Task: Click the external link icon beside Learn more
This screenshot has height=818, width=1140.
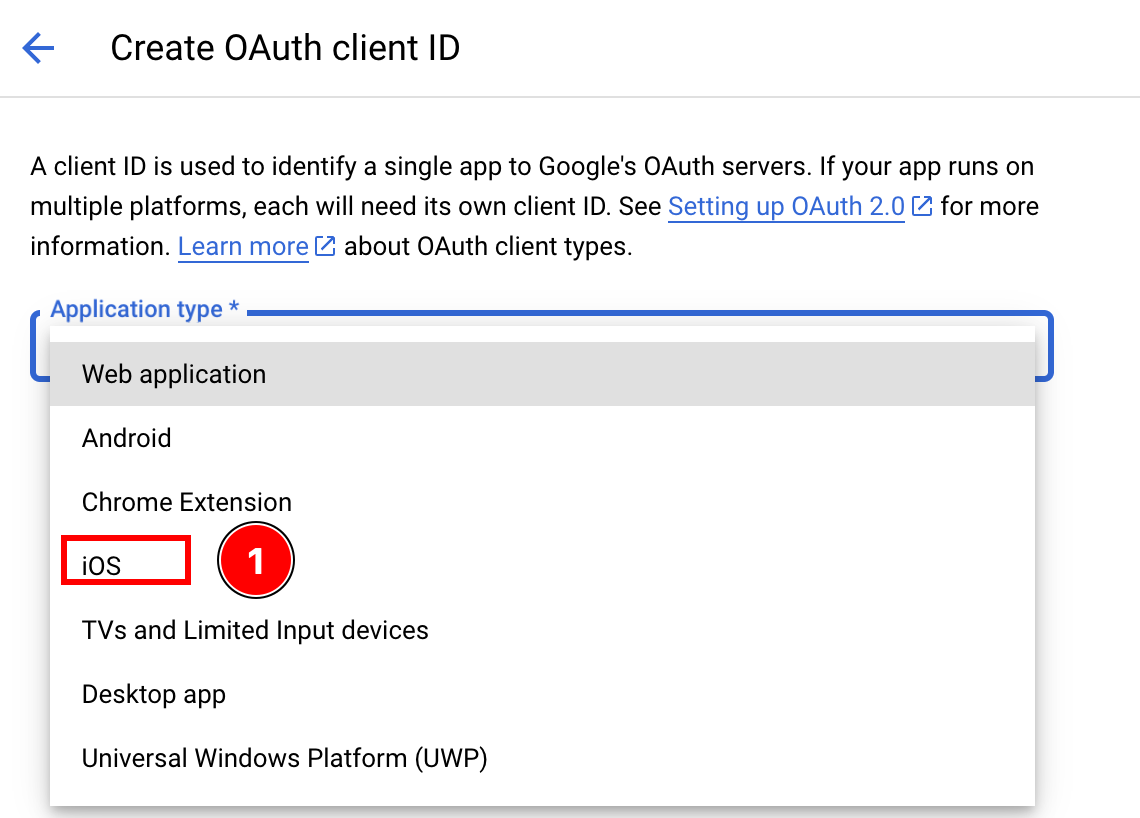Action: tap(323, 246)
